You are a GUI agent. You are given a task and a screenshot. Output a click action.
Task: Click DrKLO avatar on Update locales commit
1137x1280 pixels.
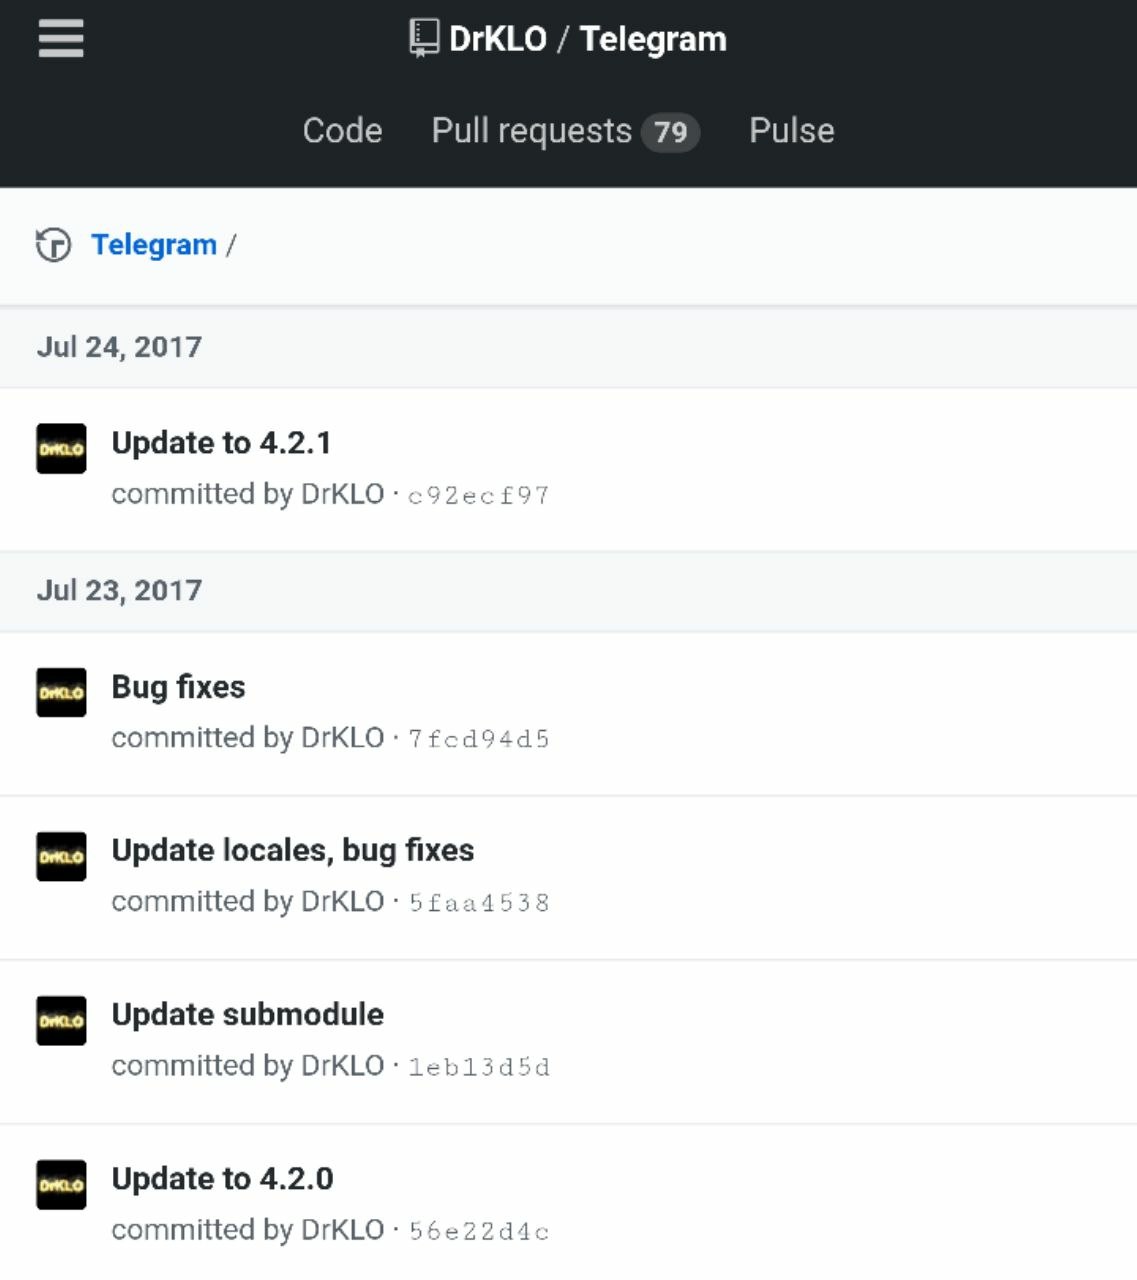(61, 857)
